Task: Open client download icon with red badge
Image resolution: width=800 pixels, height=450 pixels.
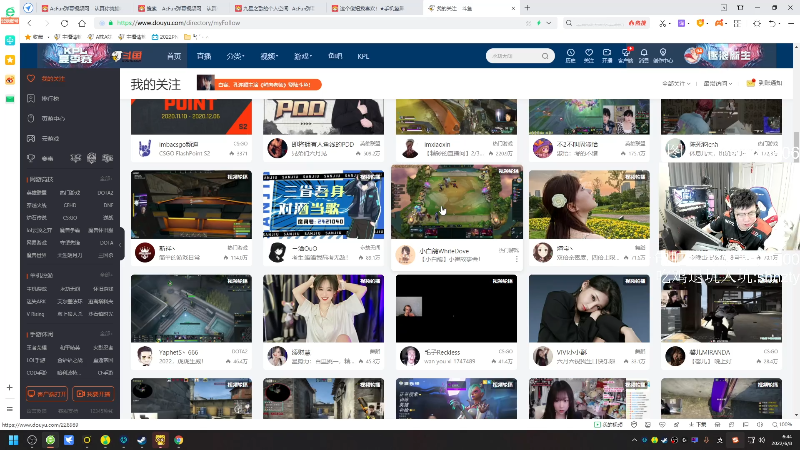Action: 626,55
